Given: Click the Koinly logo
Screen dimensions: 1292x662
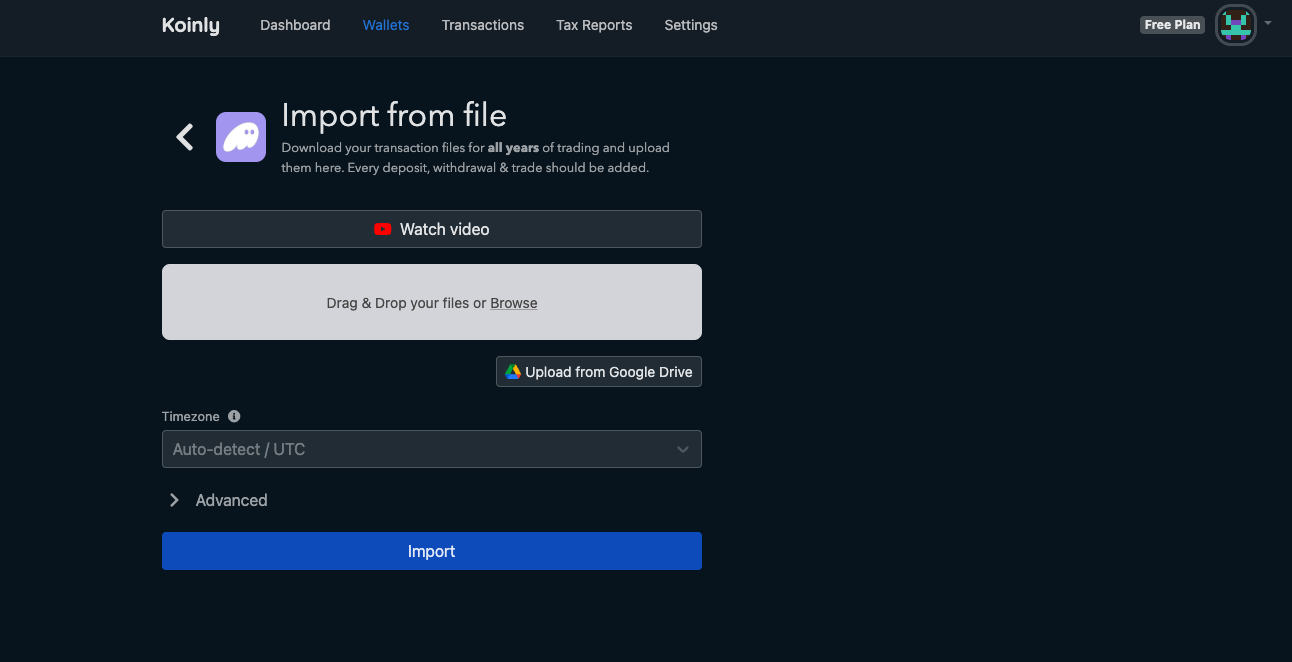Looking at the screenshot, I should (x=190, y=26).
